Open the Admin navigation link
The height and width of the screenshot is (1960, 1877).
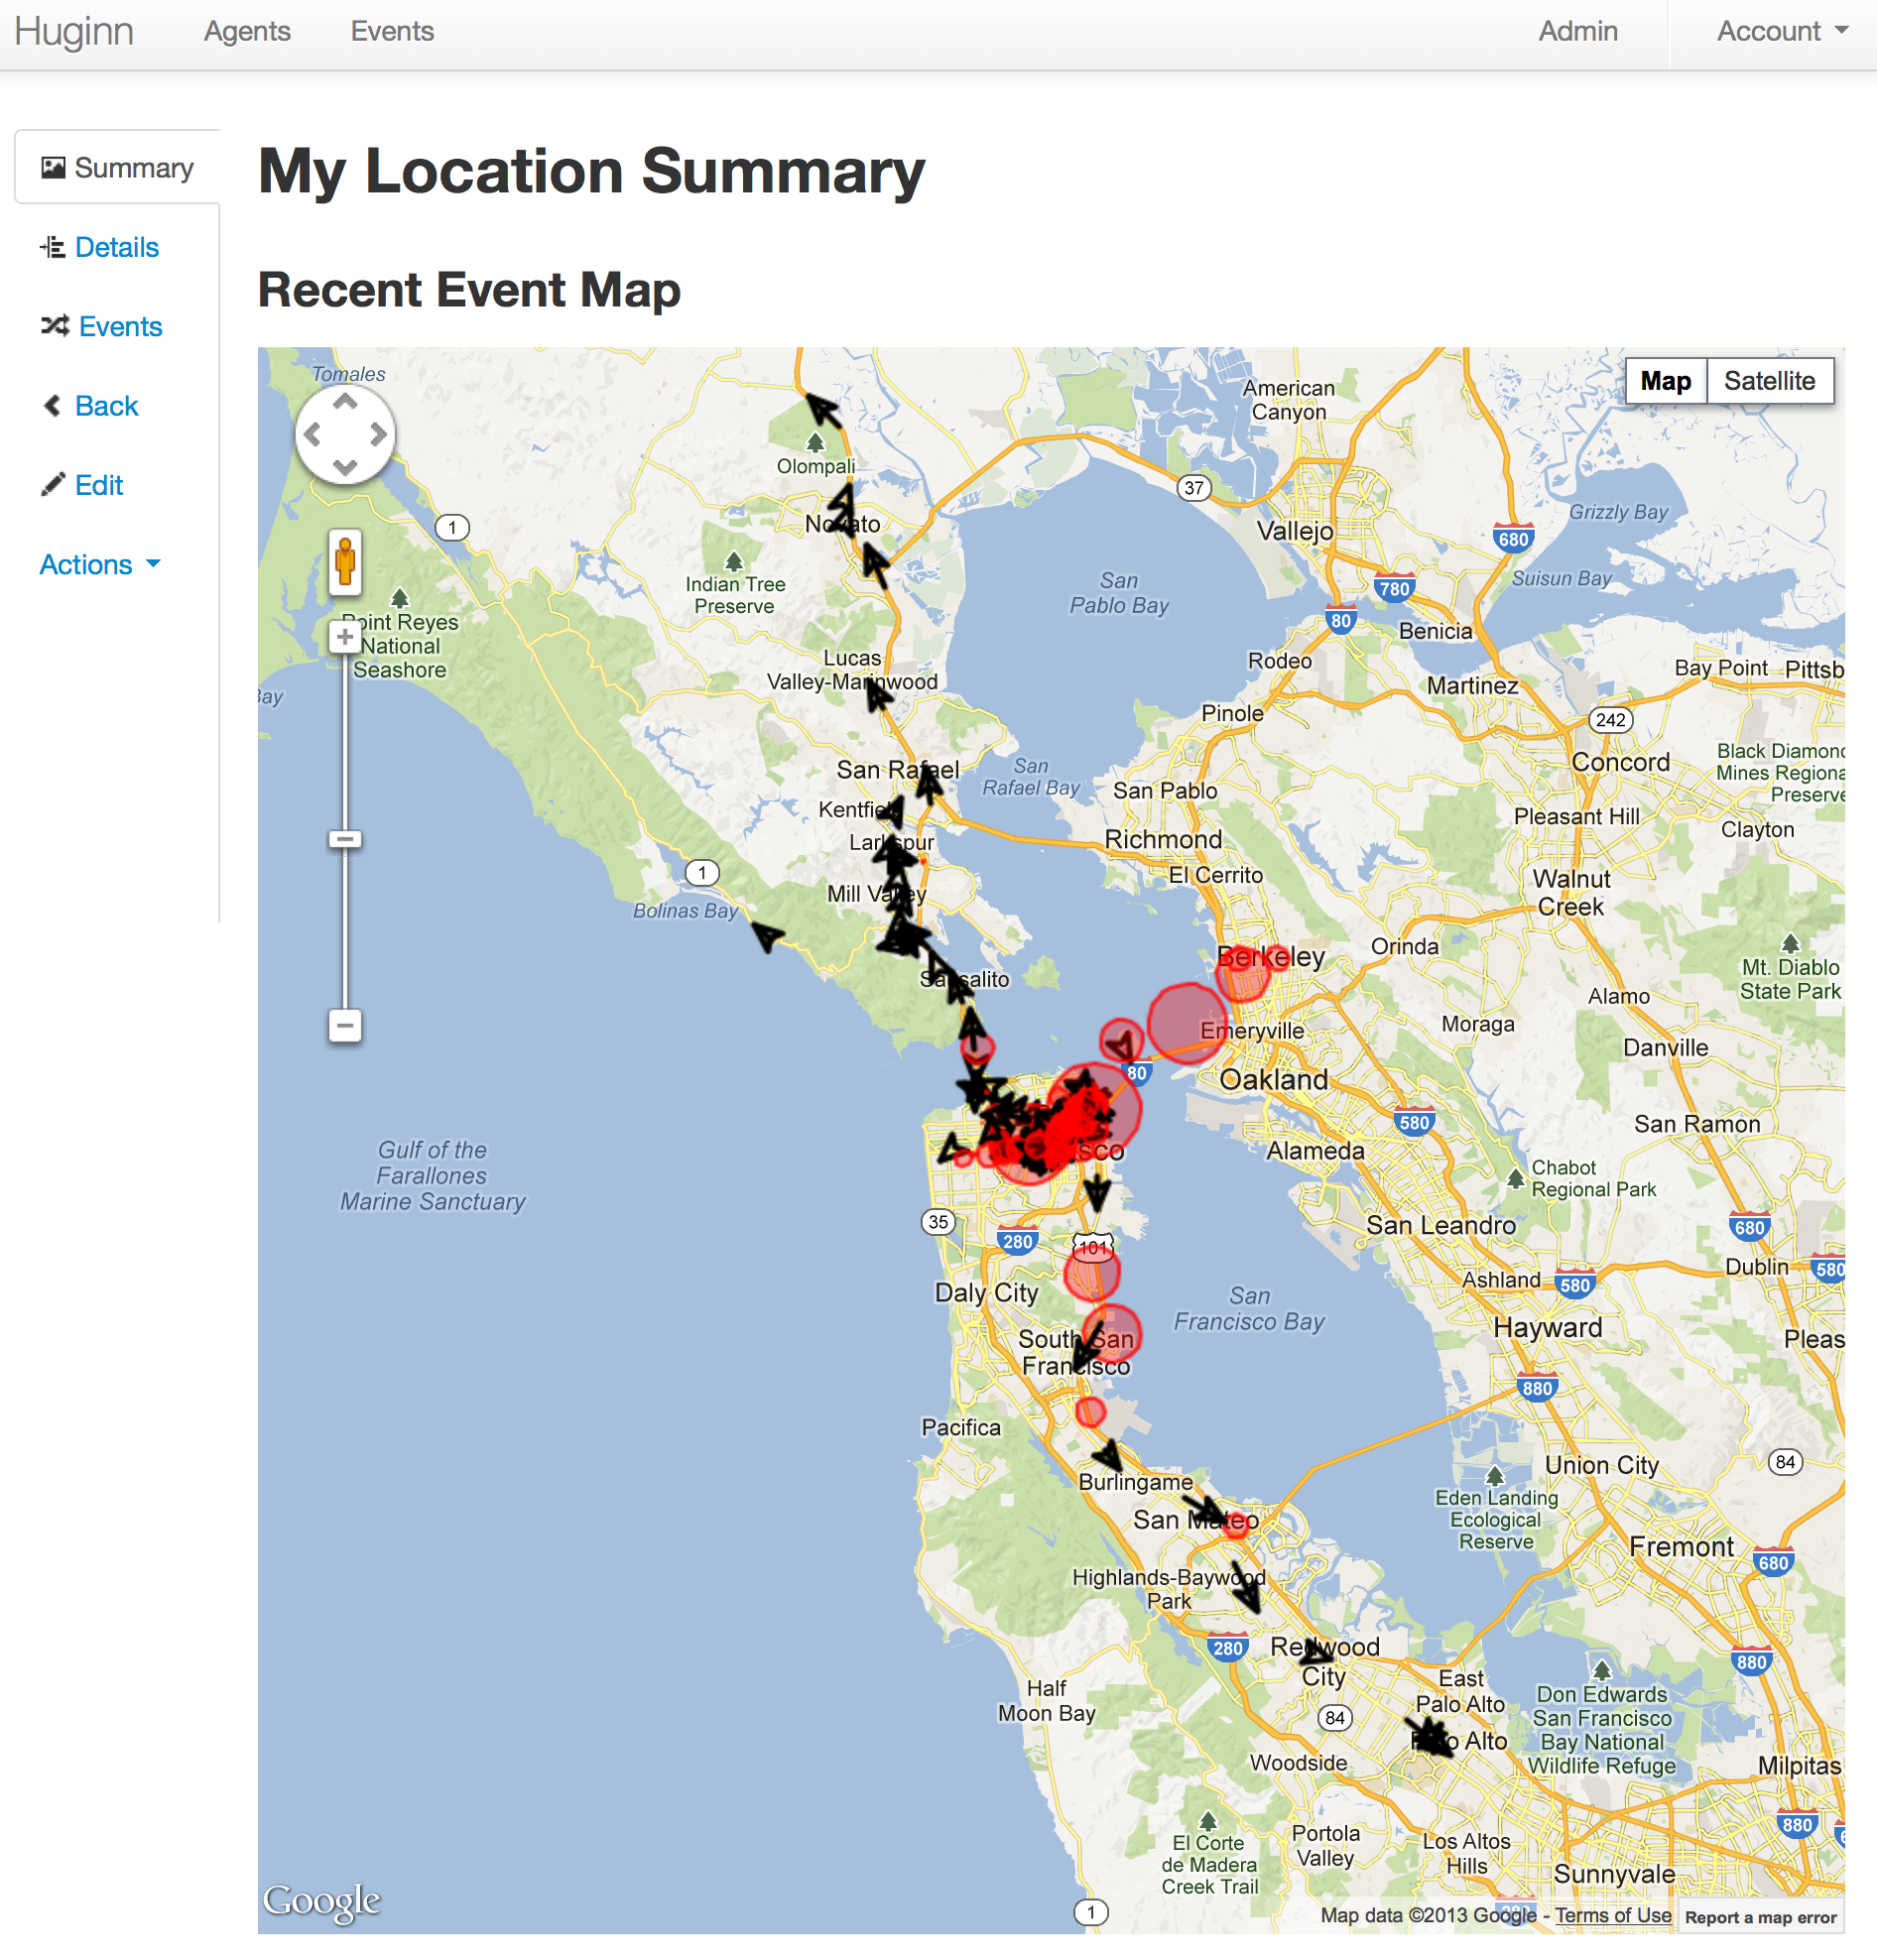coord(1577,32)
